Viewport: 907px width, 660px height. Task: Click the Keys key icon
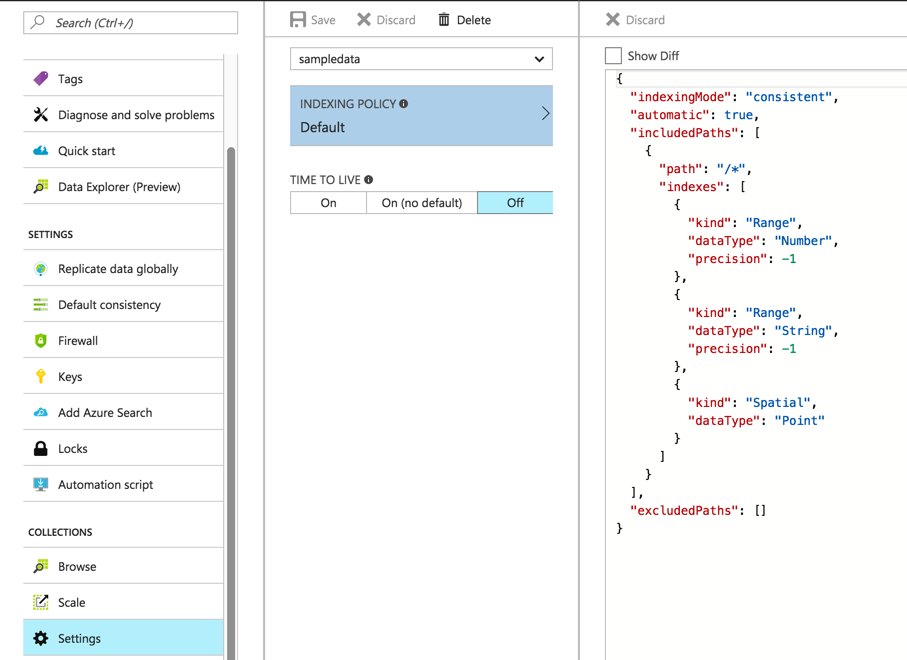40,376
